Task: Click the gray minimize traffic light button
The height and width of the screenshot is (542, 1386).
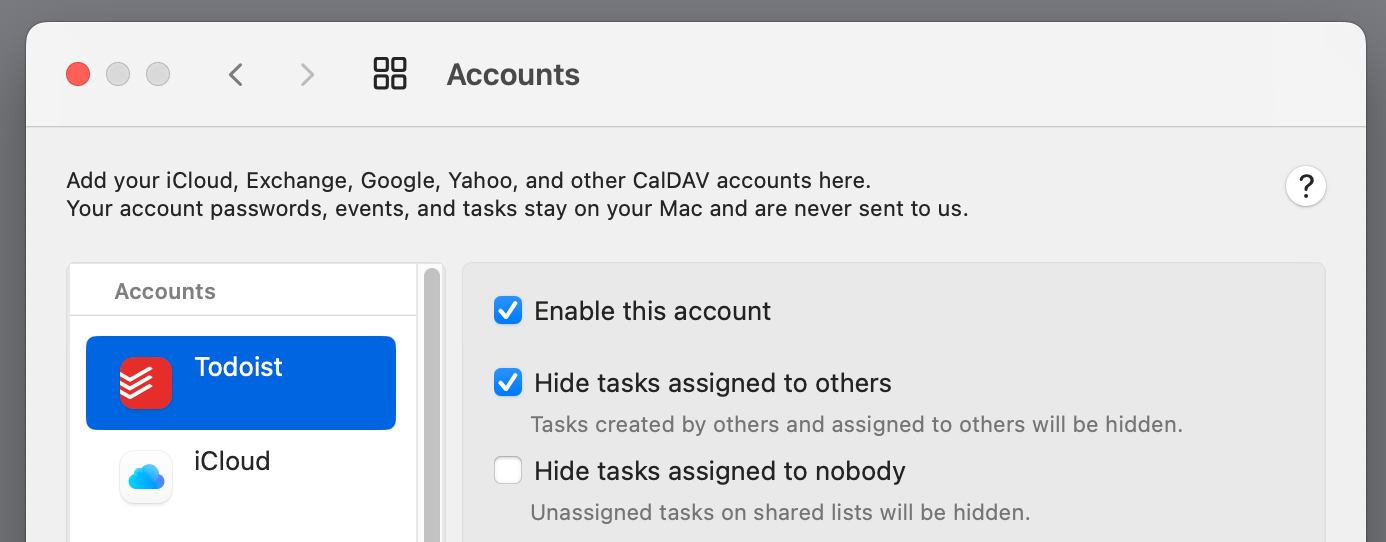Action: [118, 74]
